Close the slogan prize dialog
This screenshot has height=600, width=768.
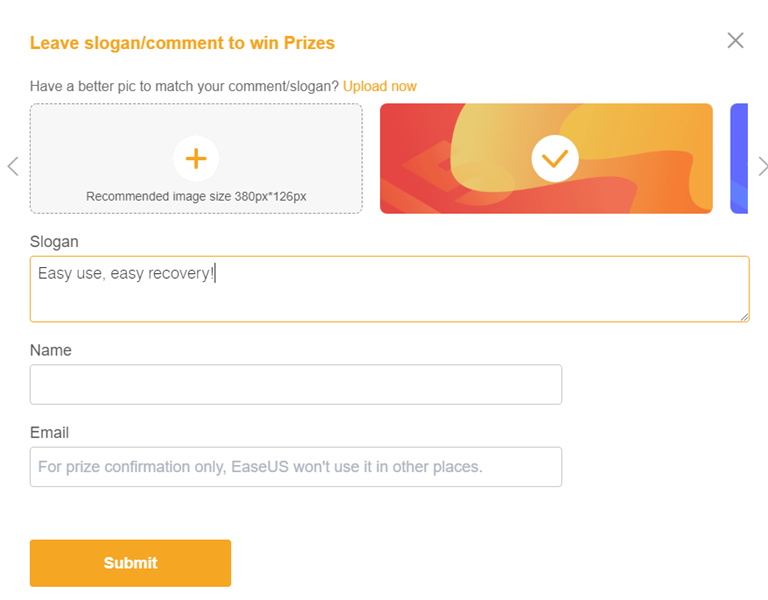[x=735, y=41]
